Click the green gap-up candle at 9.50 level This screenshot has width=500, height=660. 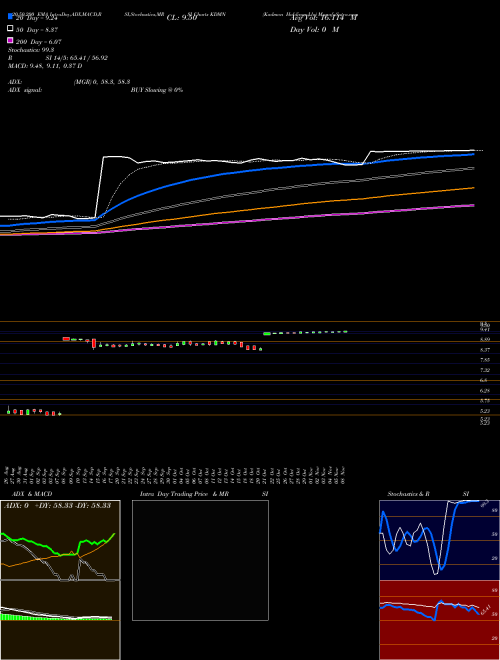click(x=267, y=334)
